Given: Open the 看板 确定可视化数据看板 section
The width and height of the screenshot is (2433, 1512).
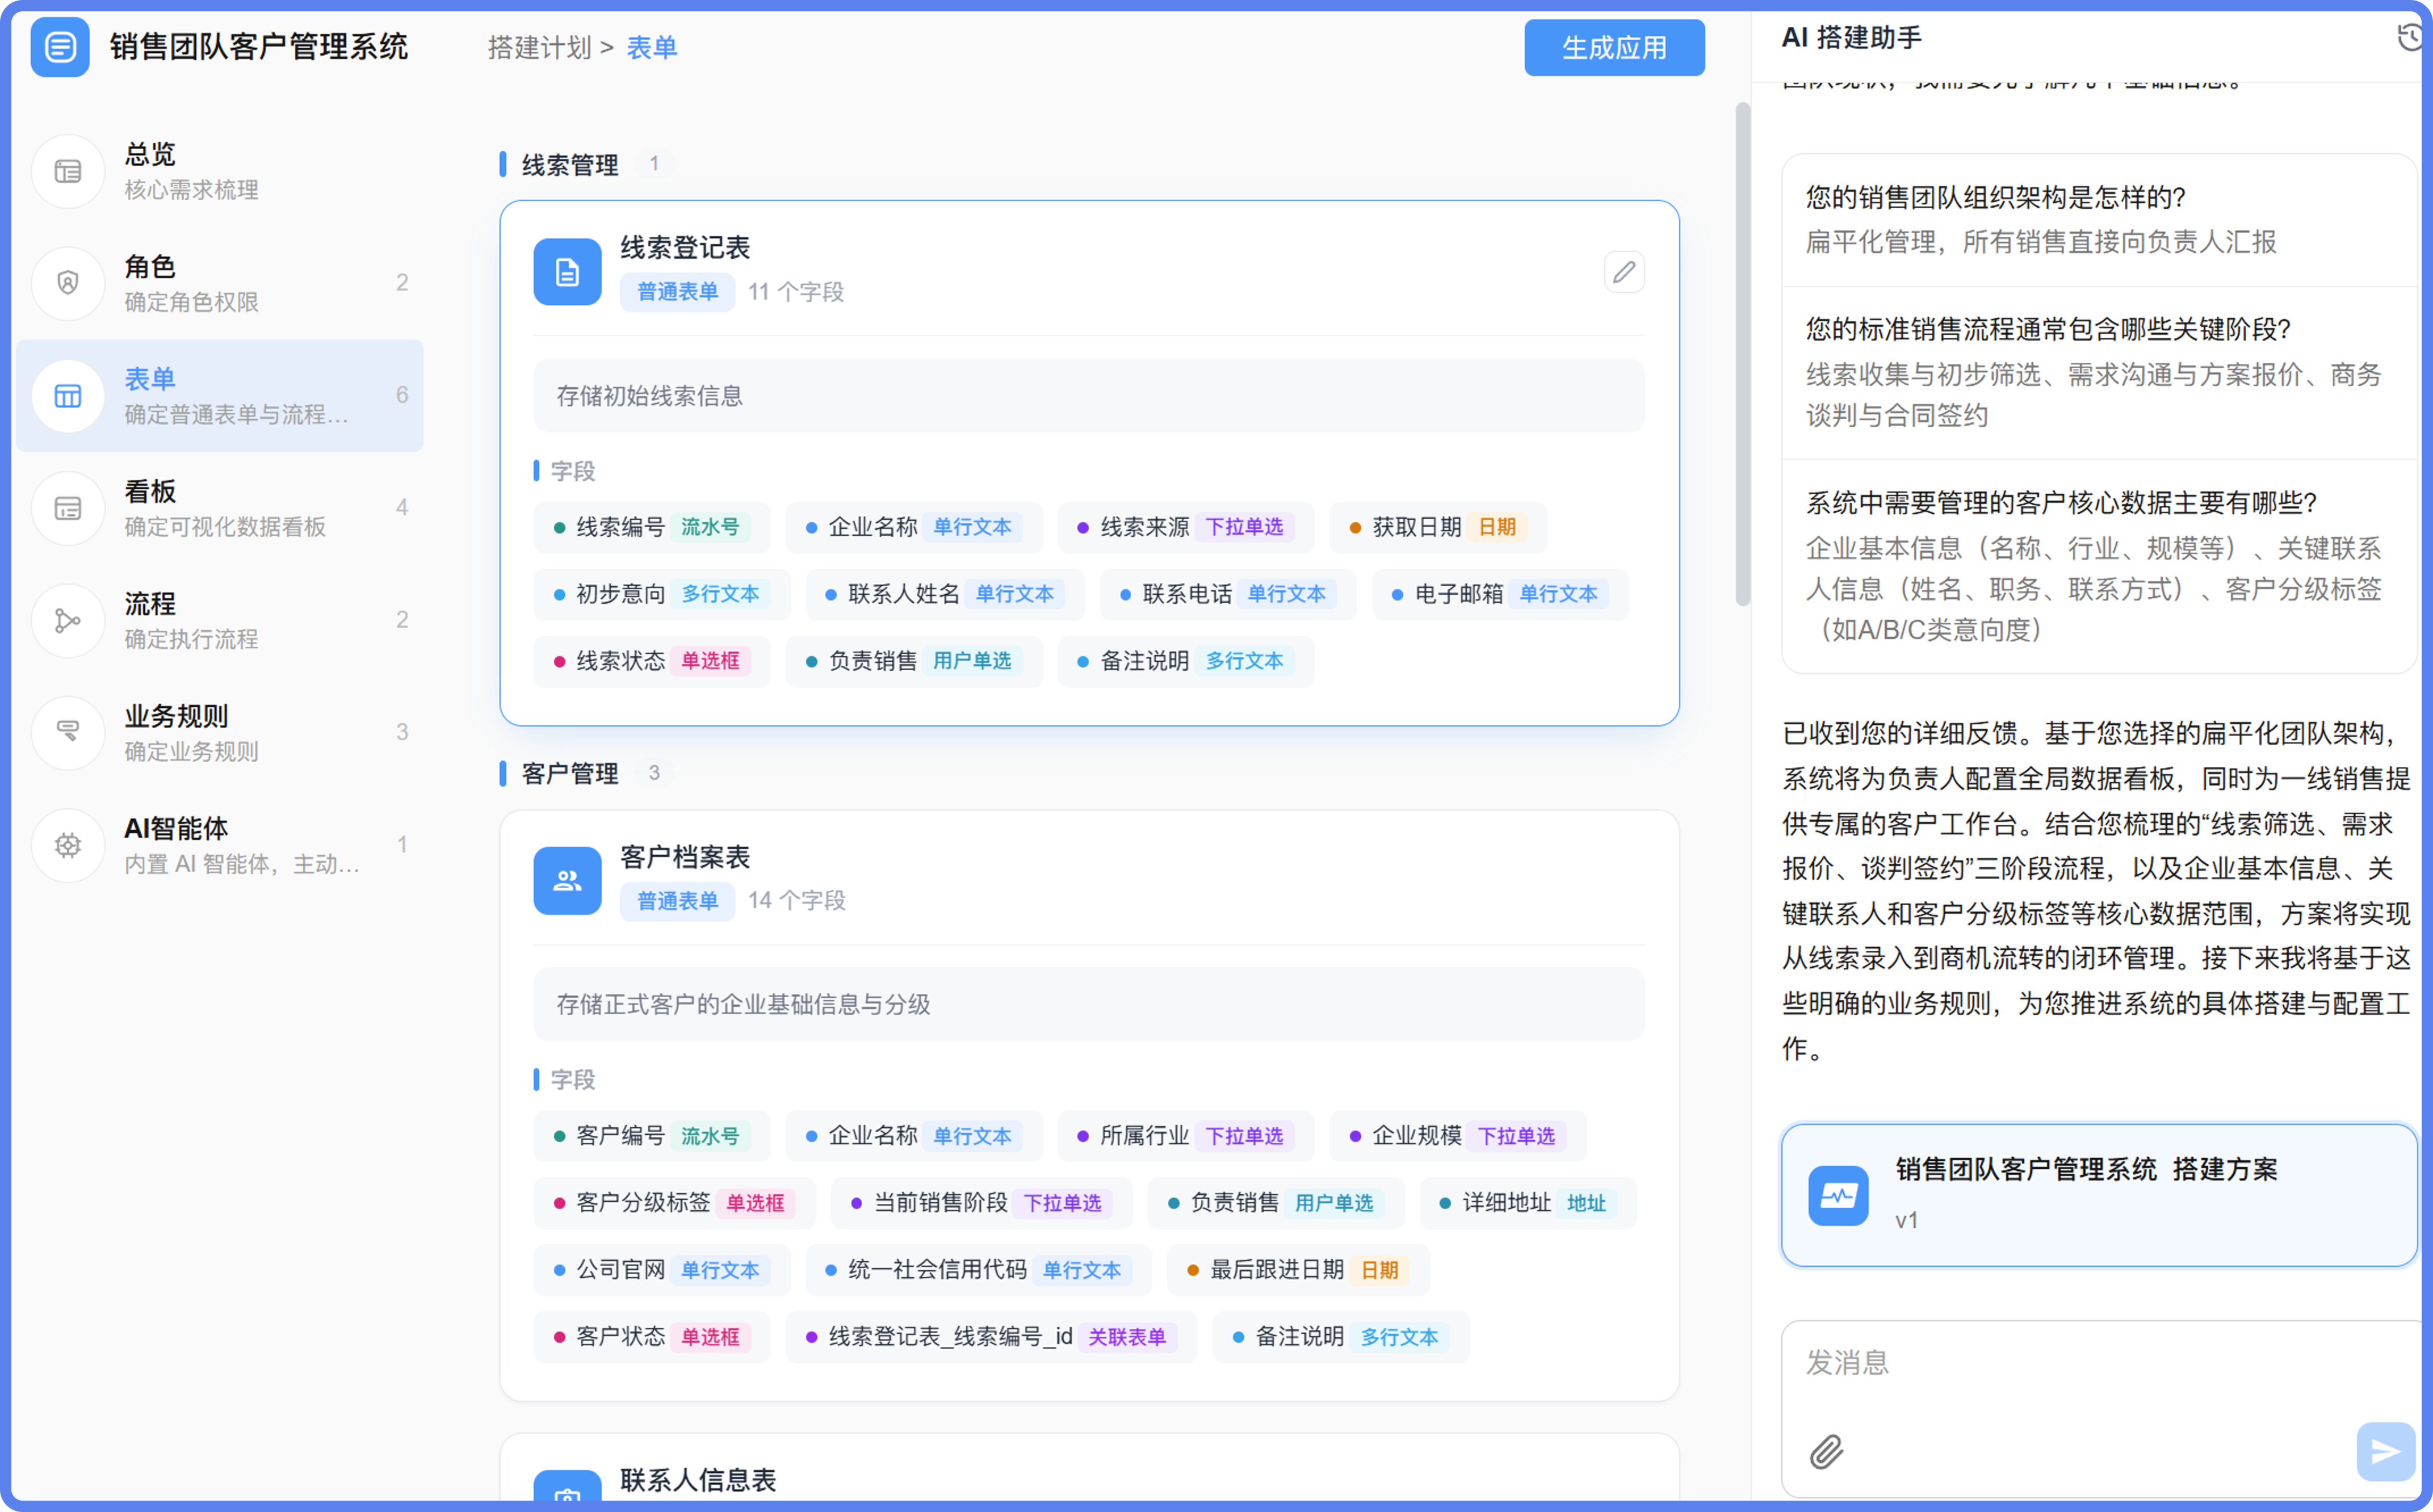Looking at the screenshot, I should [220, 508].
